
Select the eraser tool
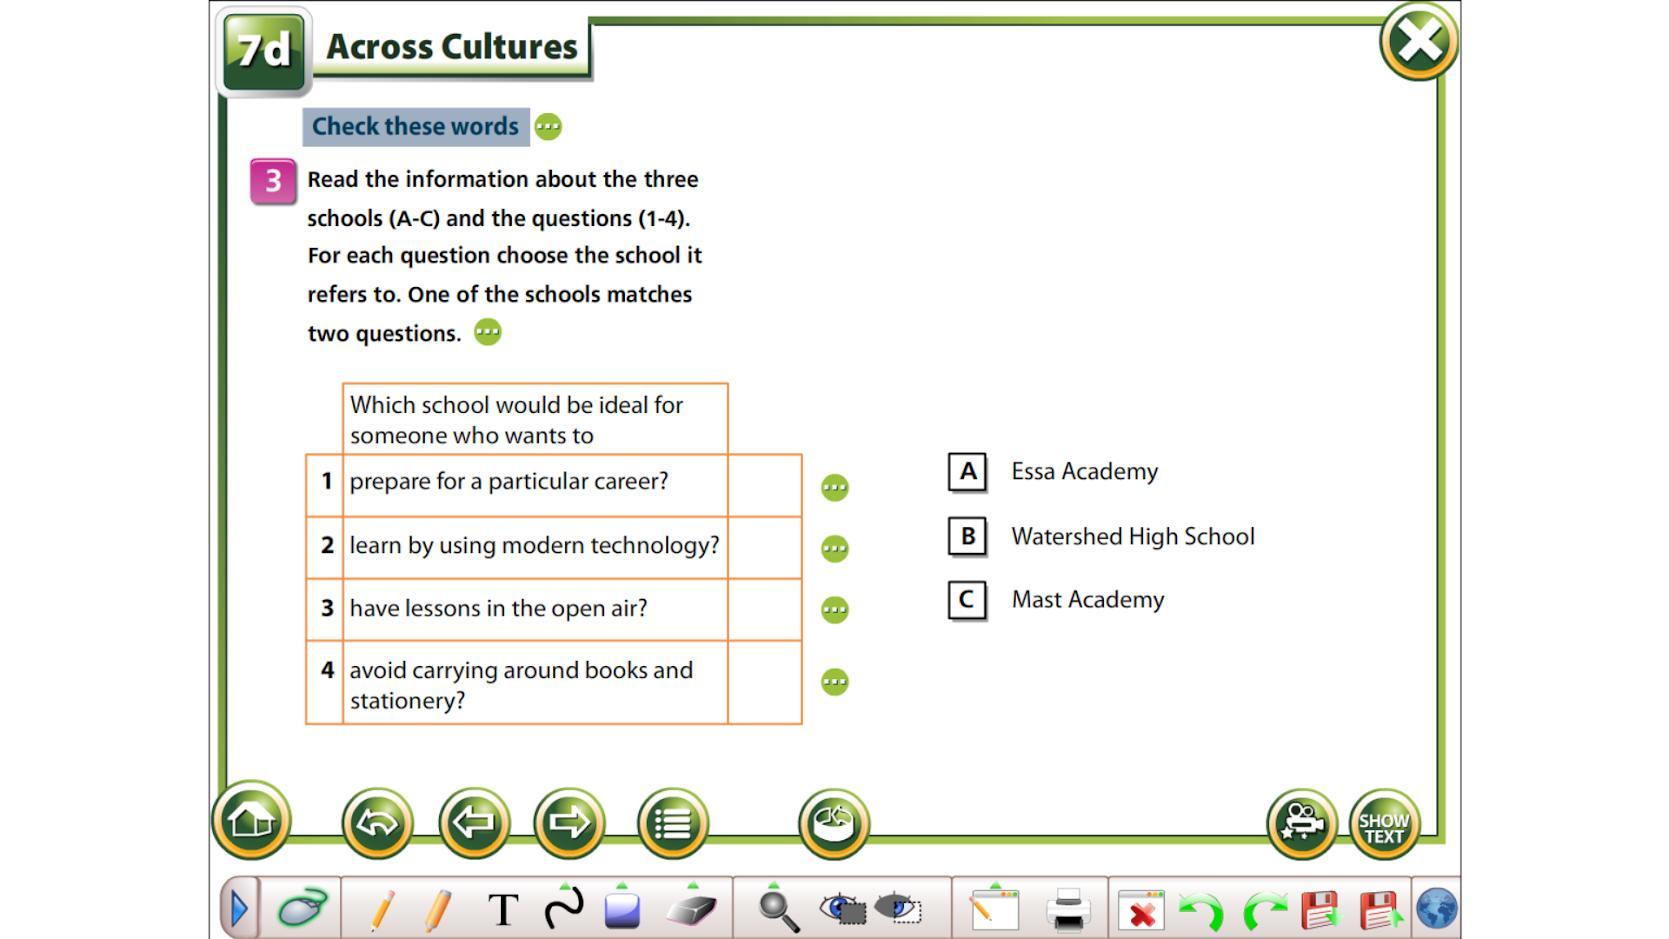coord(691,908)
